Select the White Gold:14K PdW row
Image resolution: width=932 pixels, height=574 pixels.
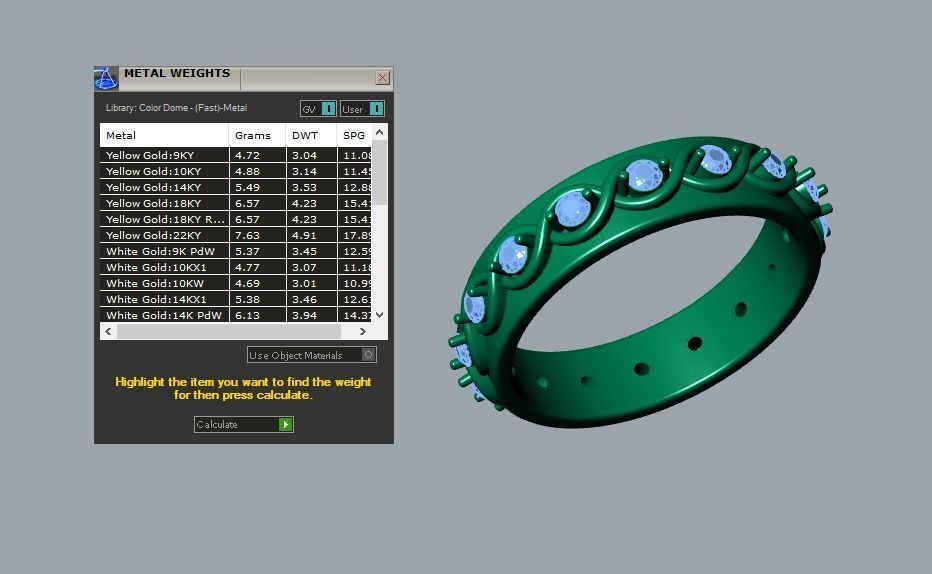(235, 315)
